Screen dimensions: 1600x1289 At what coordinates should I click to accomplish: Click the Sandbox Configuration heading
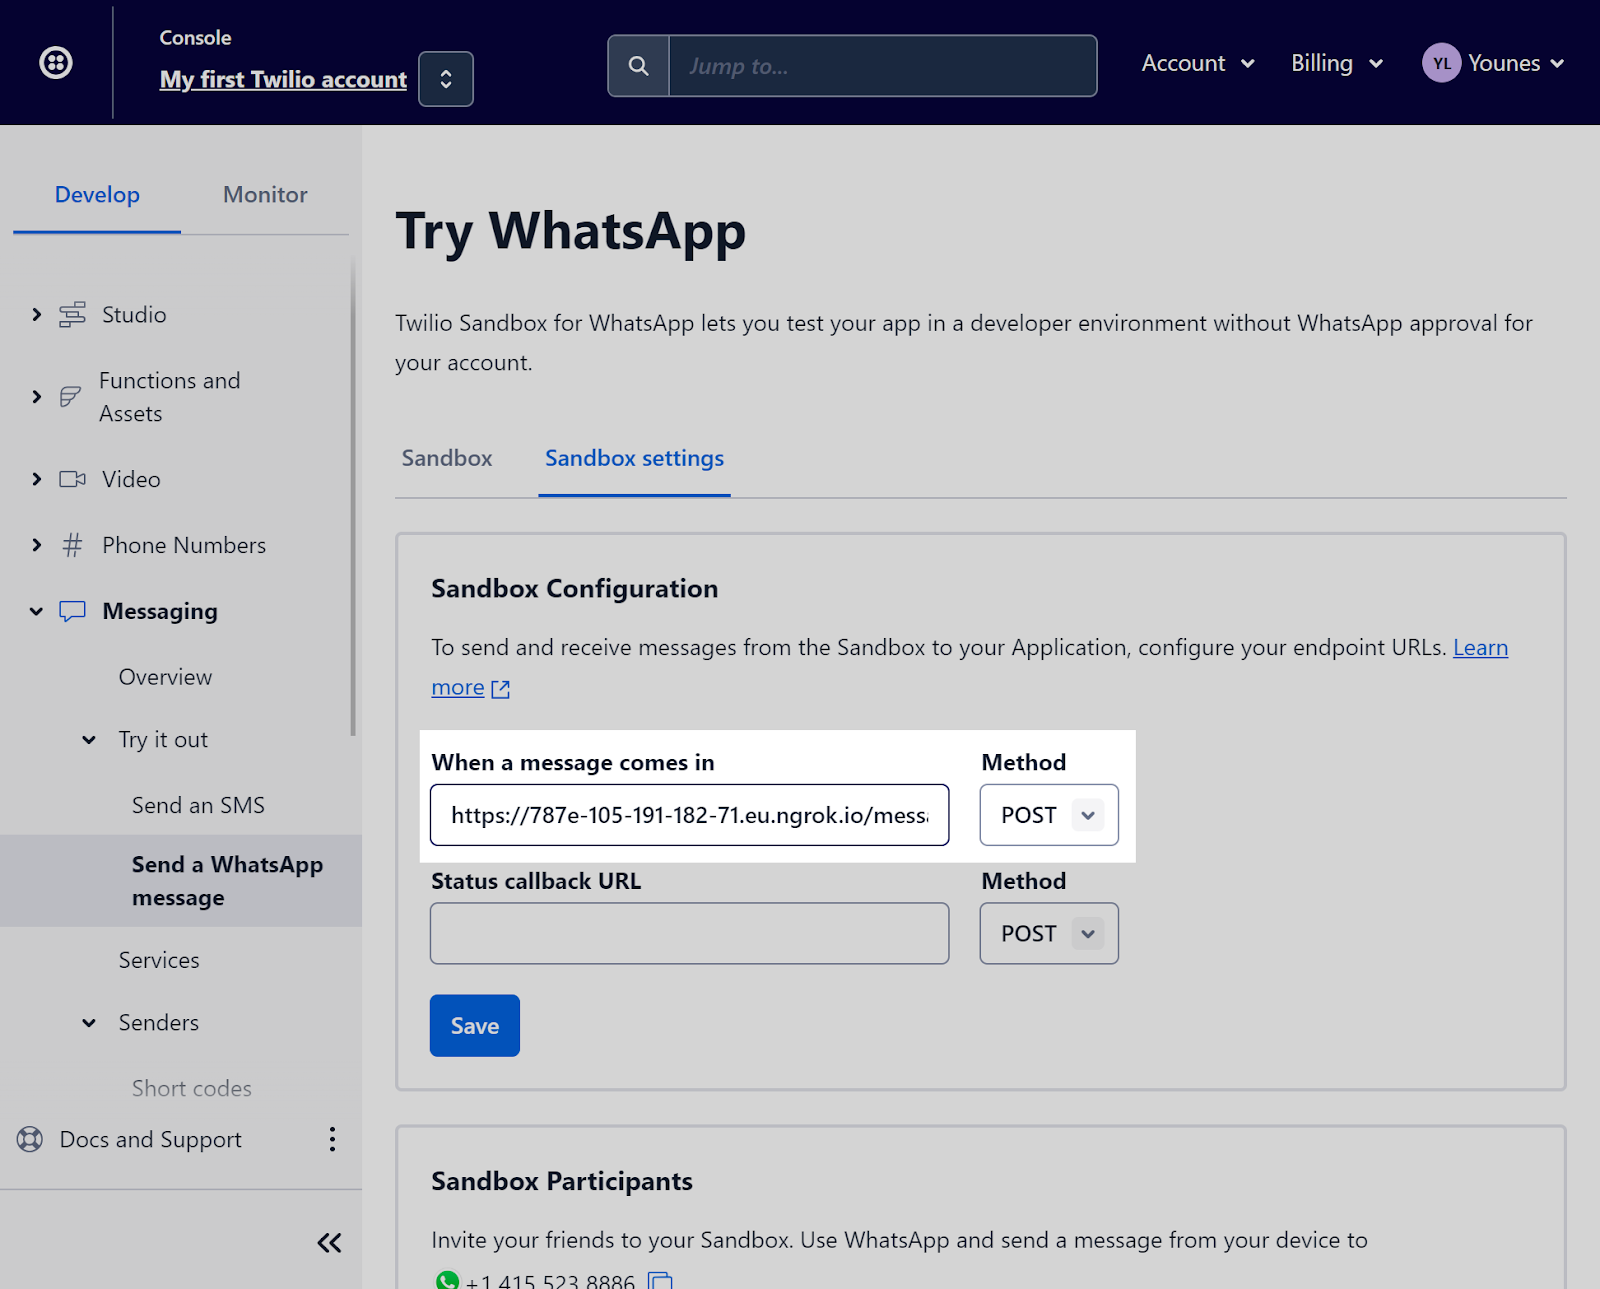pyautogui.click(x=575, y=589)
